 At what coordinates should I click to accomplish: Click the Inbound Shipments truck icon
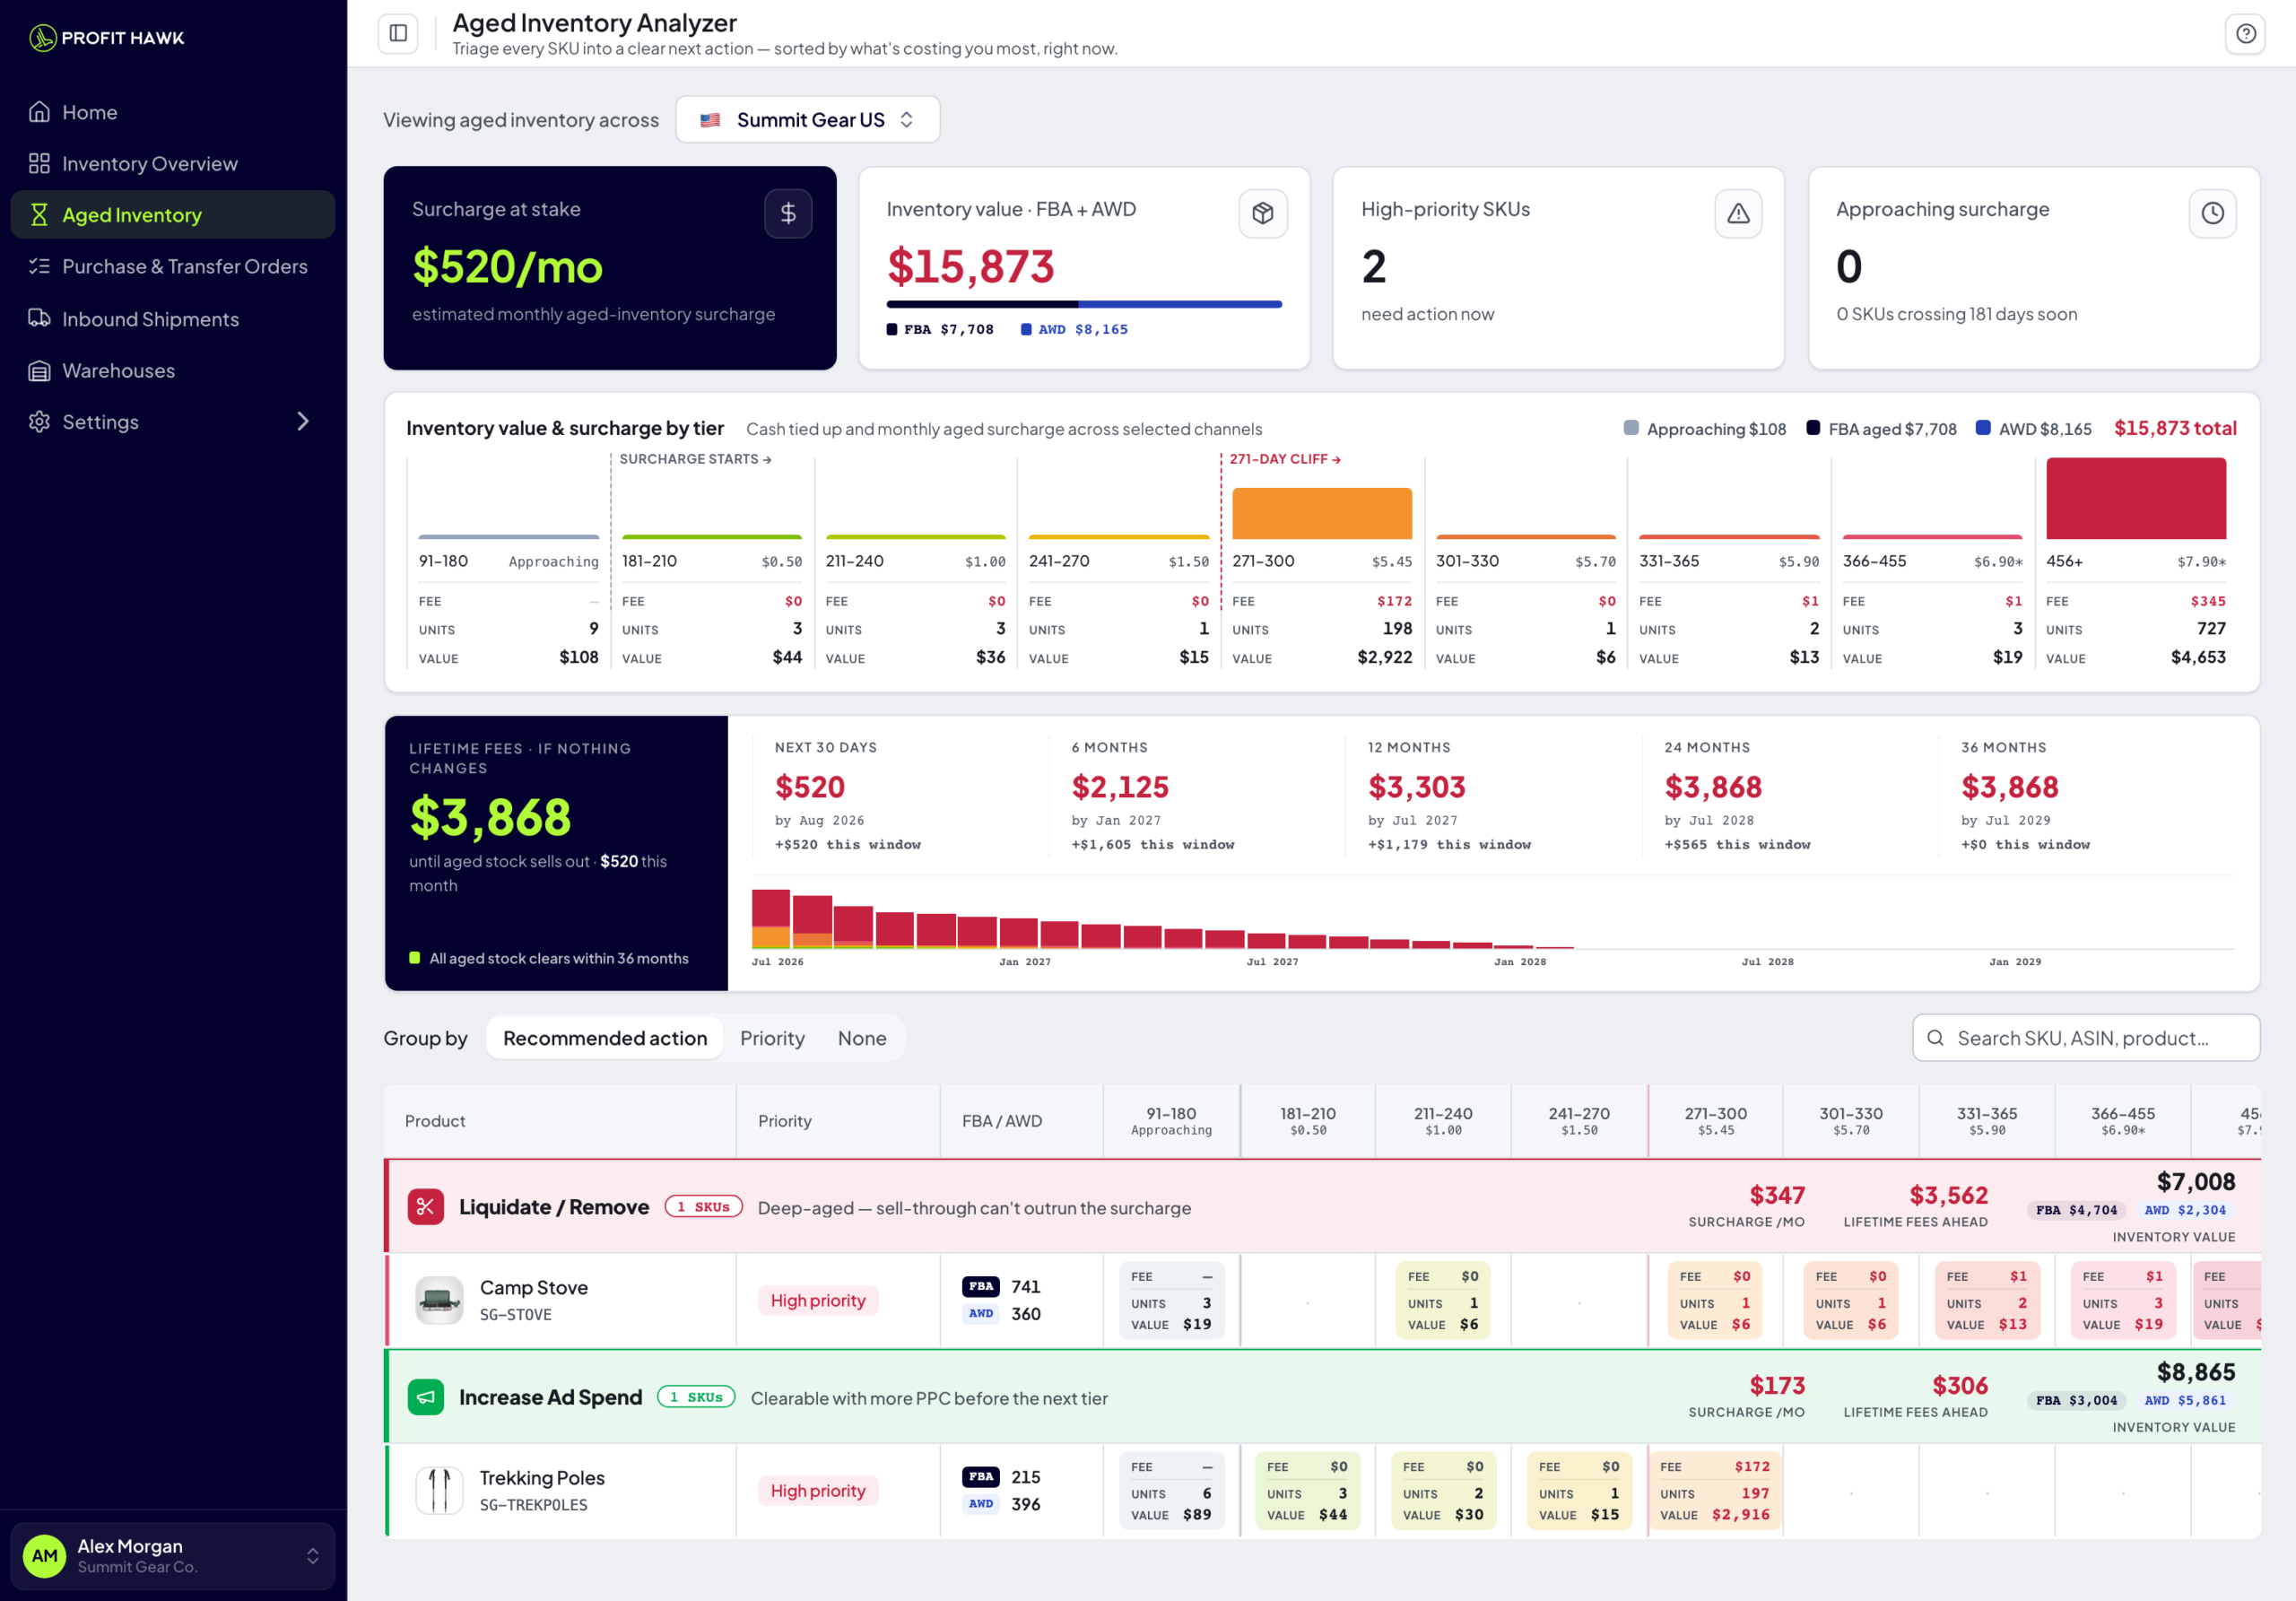point(40,319)
